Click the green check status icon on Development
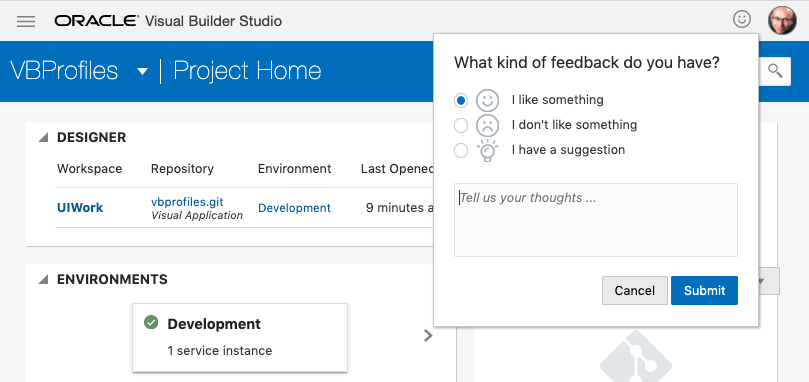Image resolution: width=809 pixels, height=382 pixels. [x=151, y=323]
